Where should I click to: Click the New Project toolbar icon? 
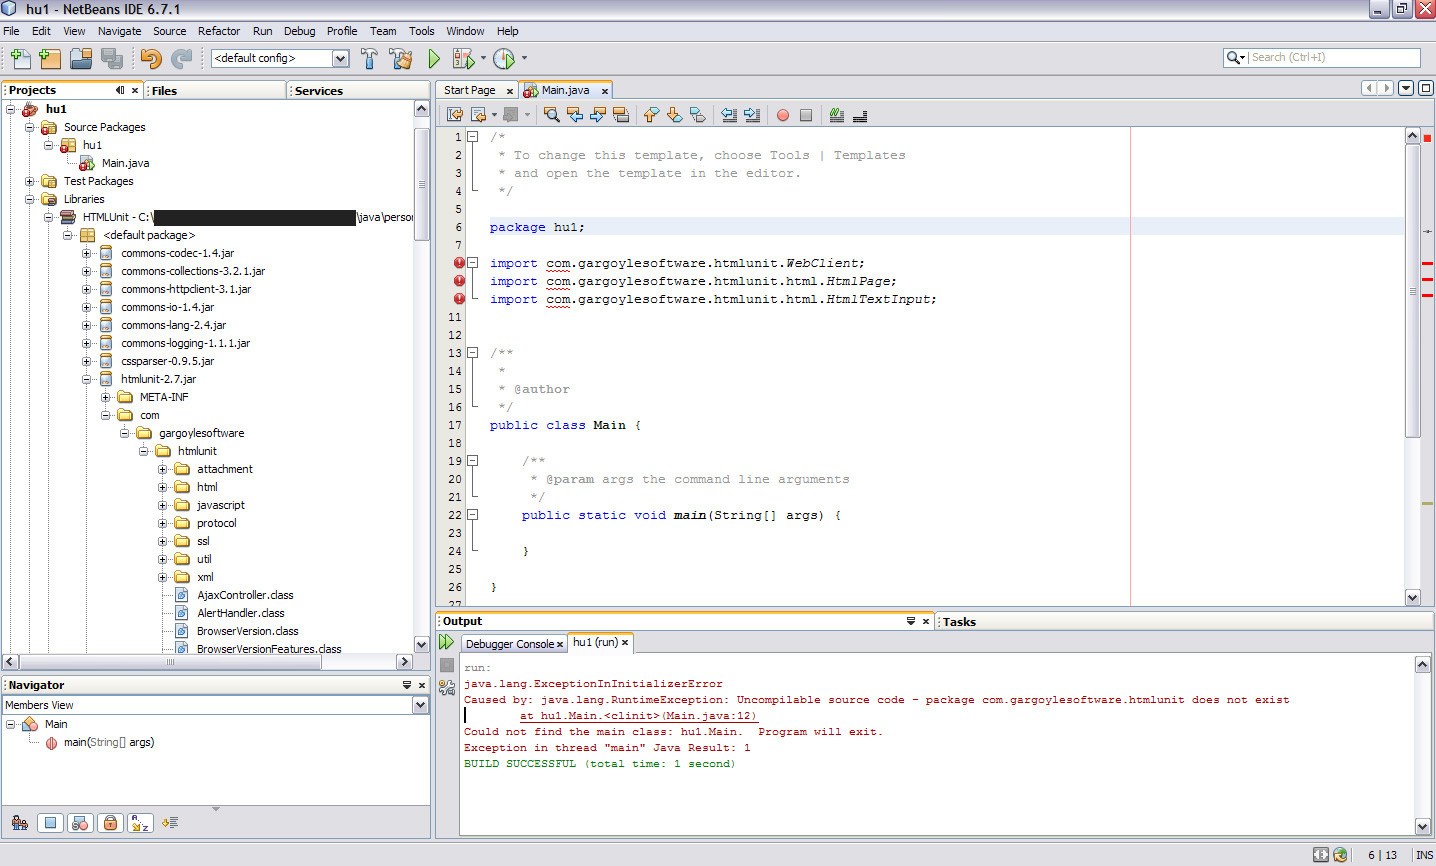coord(50,58)
